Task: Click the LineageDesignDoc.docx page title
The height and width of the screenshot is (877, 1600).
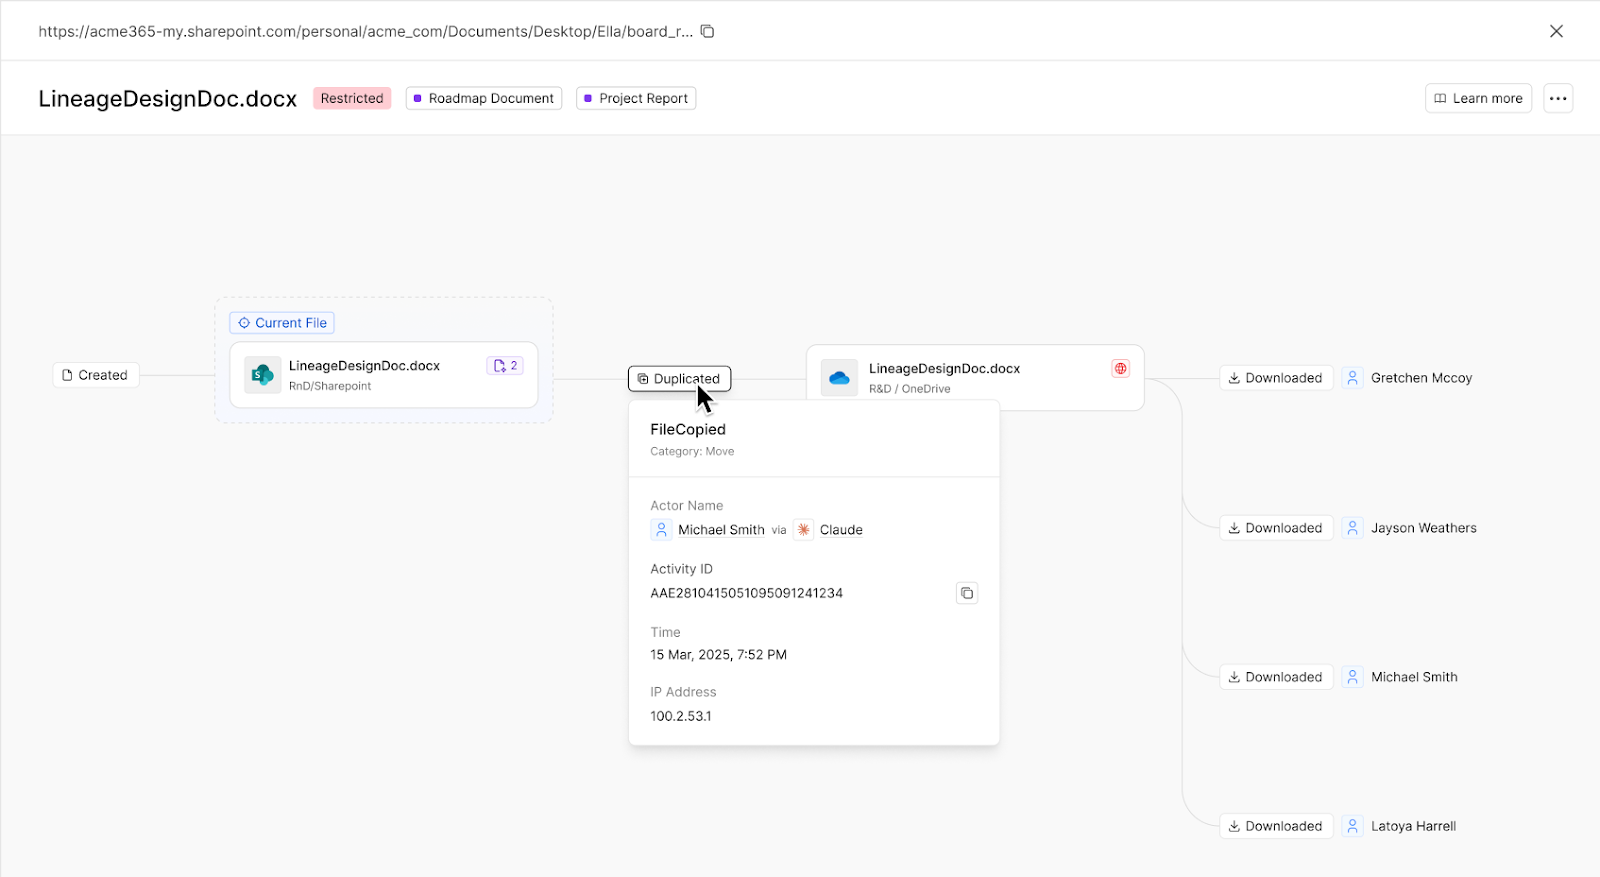Action: pos(168,99)
